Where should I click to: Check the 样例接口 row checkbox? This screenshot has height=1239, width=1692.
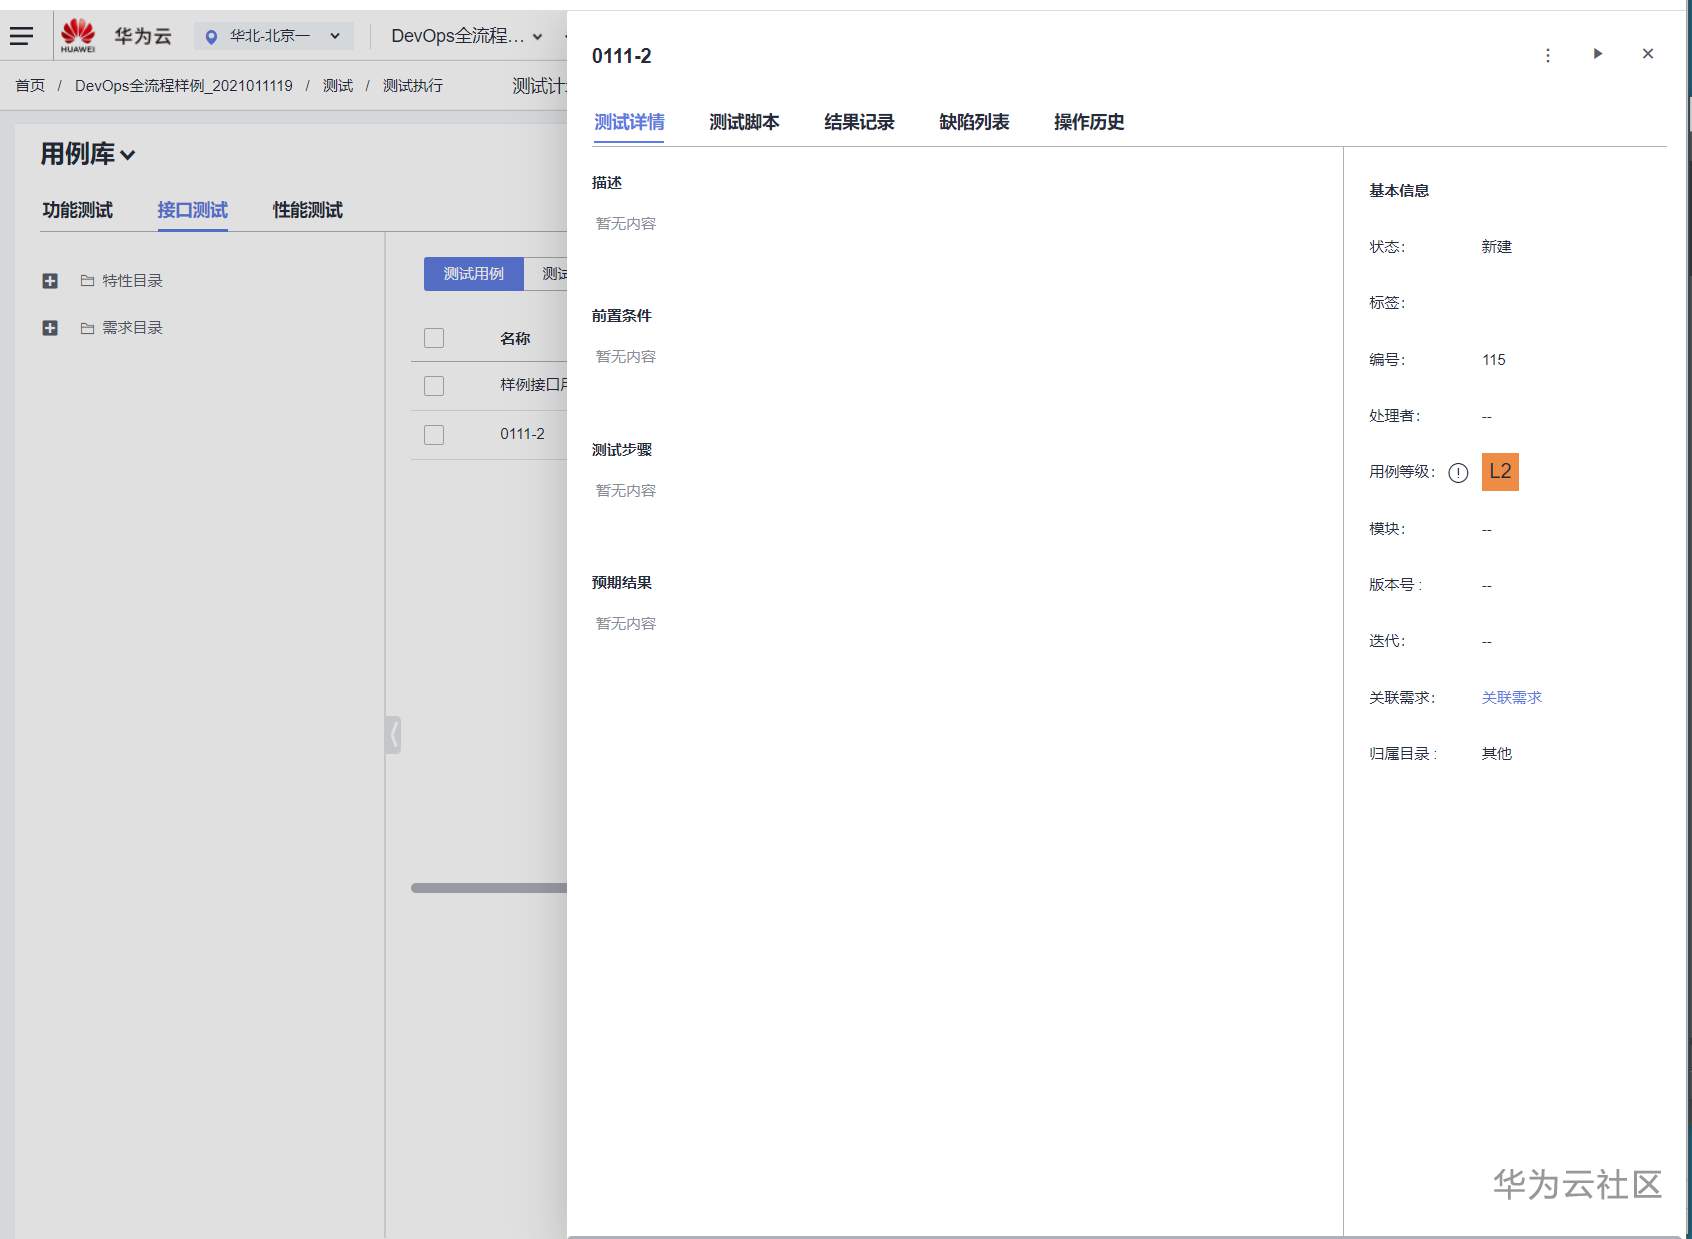click(x=434, y=386)
